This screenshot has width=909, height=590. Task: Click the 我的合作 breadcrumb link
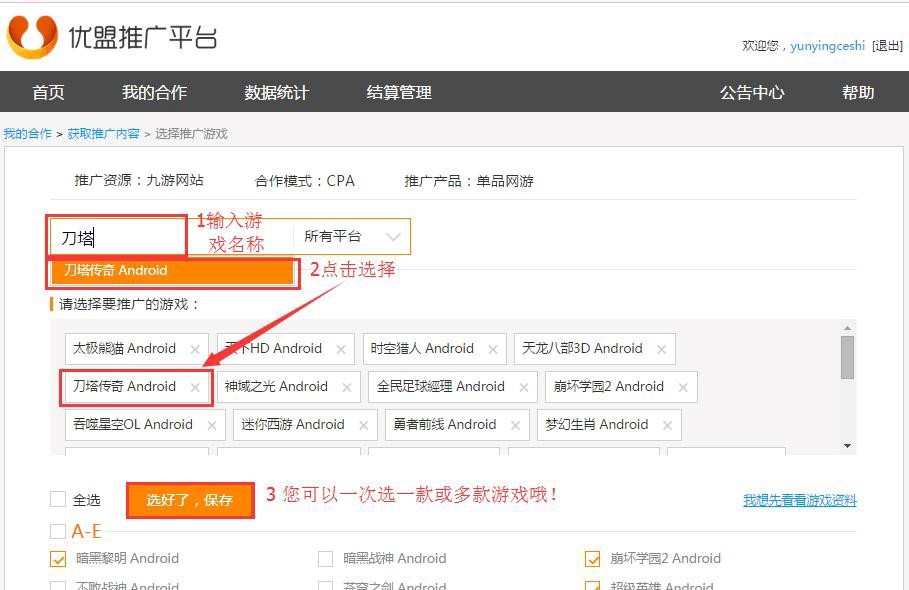click(28, 134)
